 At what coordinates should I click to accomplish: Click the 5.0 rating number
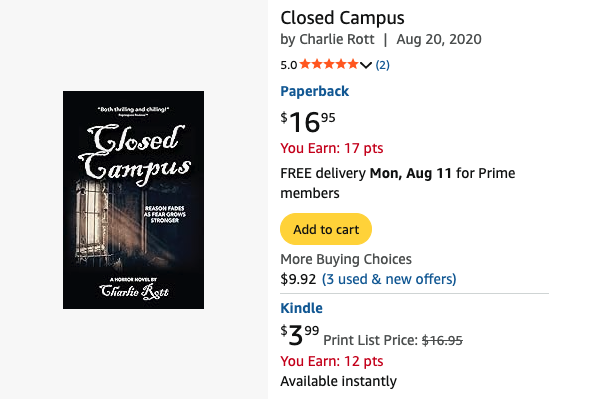click(x=288, y=65)
